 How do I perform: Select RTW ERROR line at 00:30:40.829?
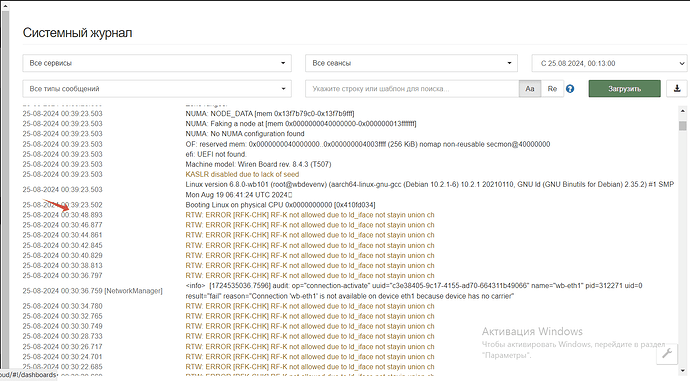310,256
